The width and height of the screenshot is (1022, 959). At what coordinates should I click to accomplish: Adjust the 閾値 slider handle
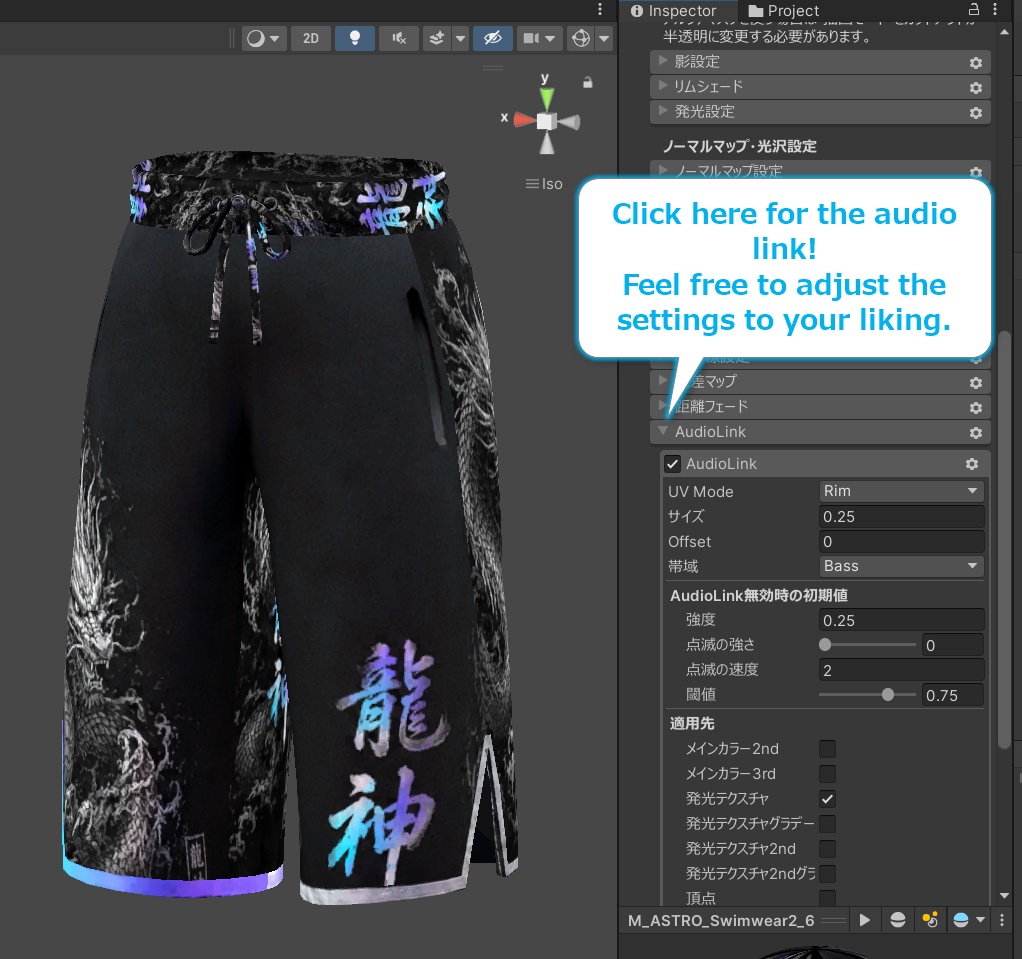(x=888, y=695)
